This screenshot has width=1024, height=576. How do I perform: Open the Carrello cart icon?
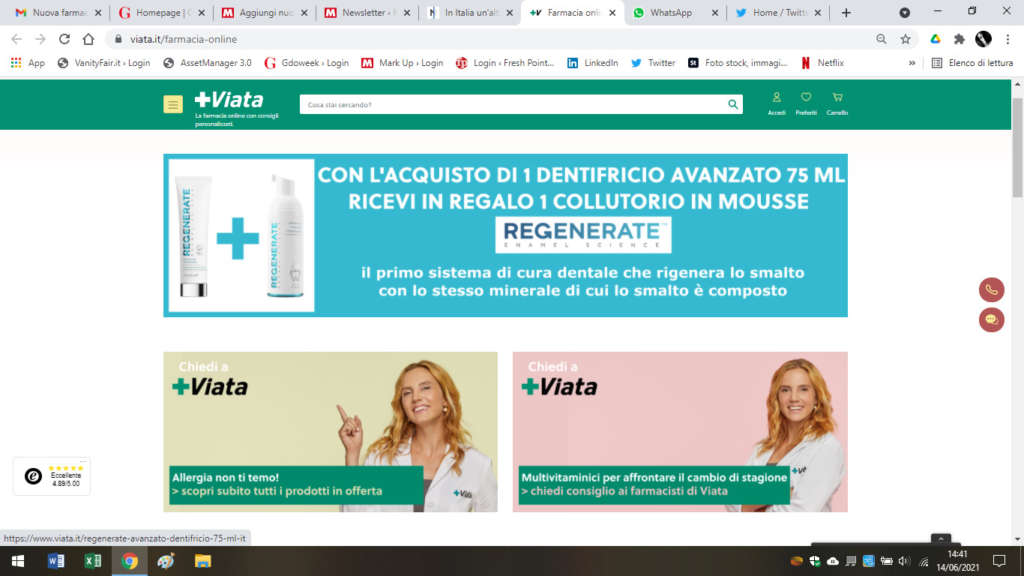pyautogui.click(x=837, y=103)
